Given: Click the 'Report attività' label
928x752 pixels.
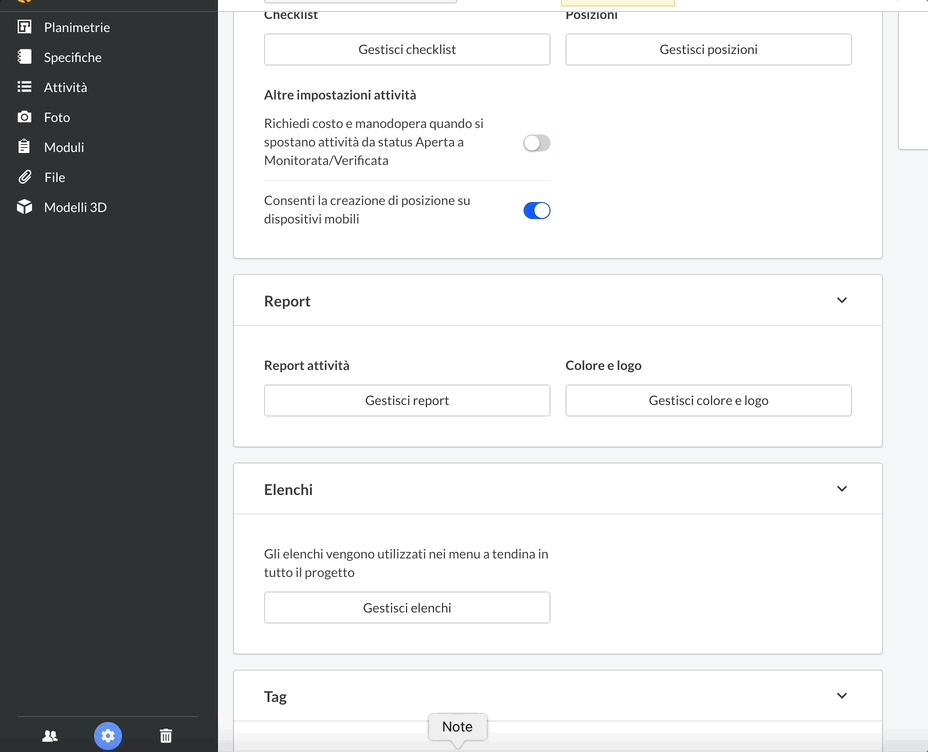Looking at the screenshot, I should (307, 365).
